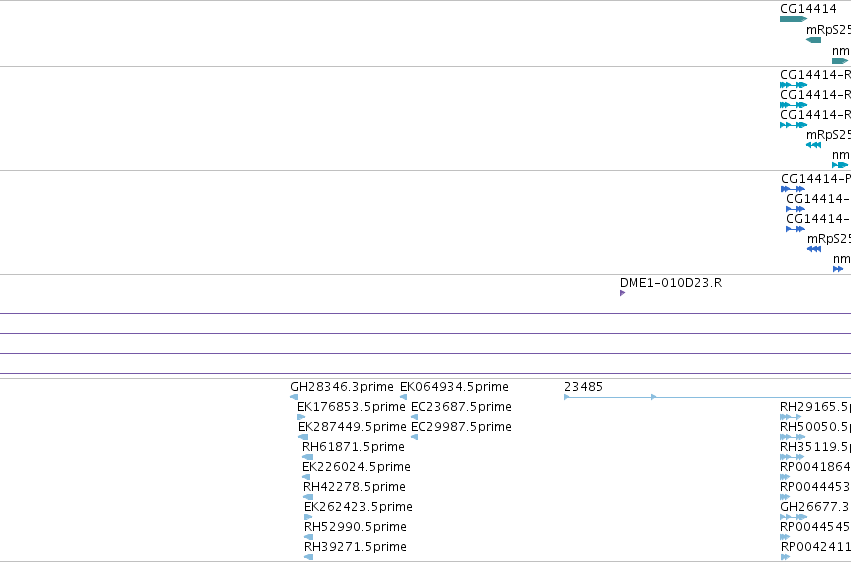Click the RH35119.5p EST label
Viewport: 851px width, 562px height.
815,447
